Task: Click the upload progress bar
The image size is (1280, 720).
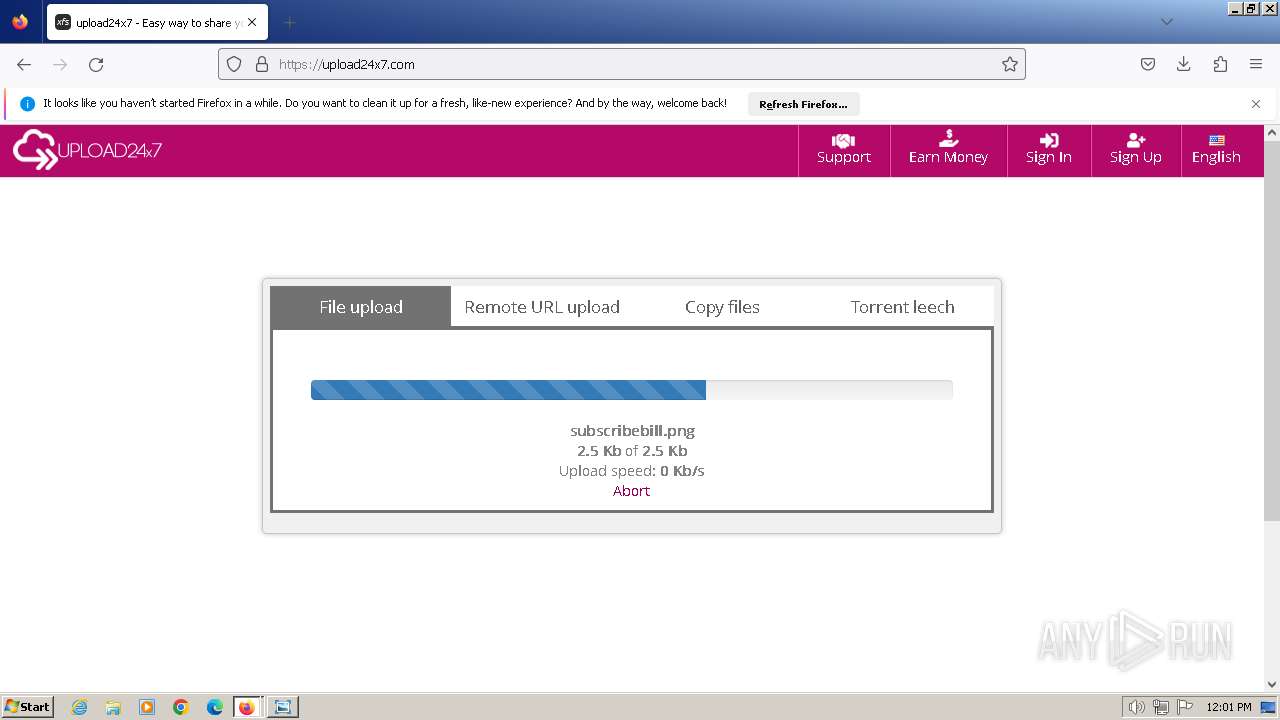Action: coord(632,390)
